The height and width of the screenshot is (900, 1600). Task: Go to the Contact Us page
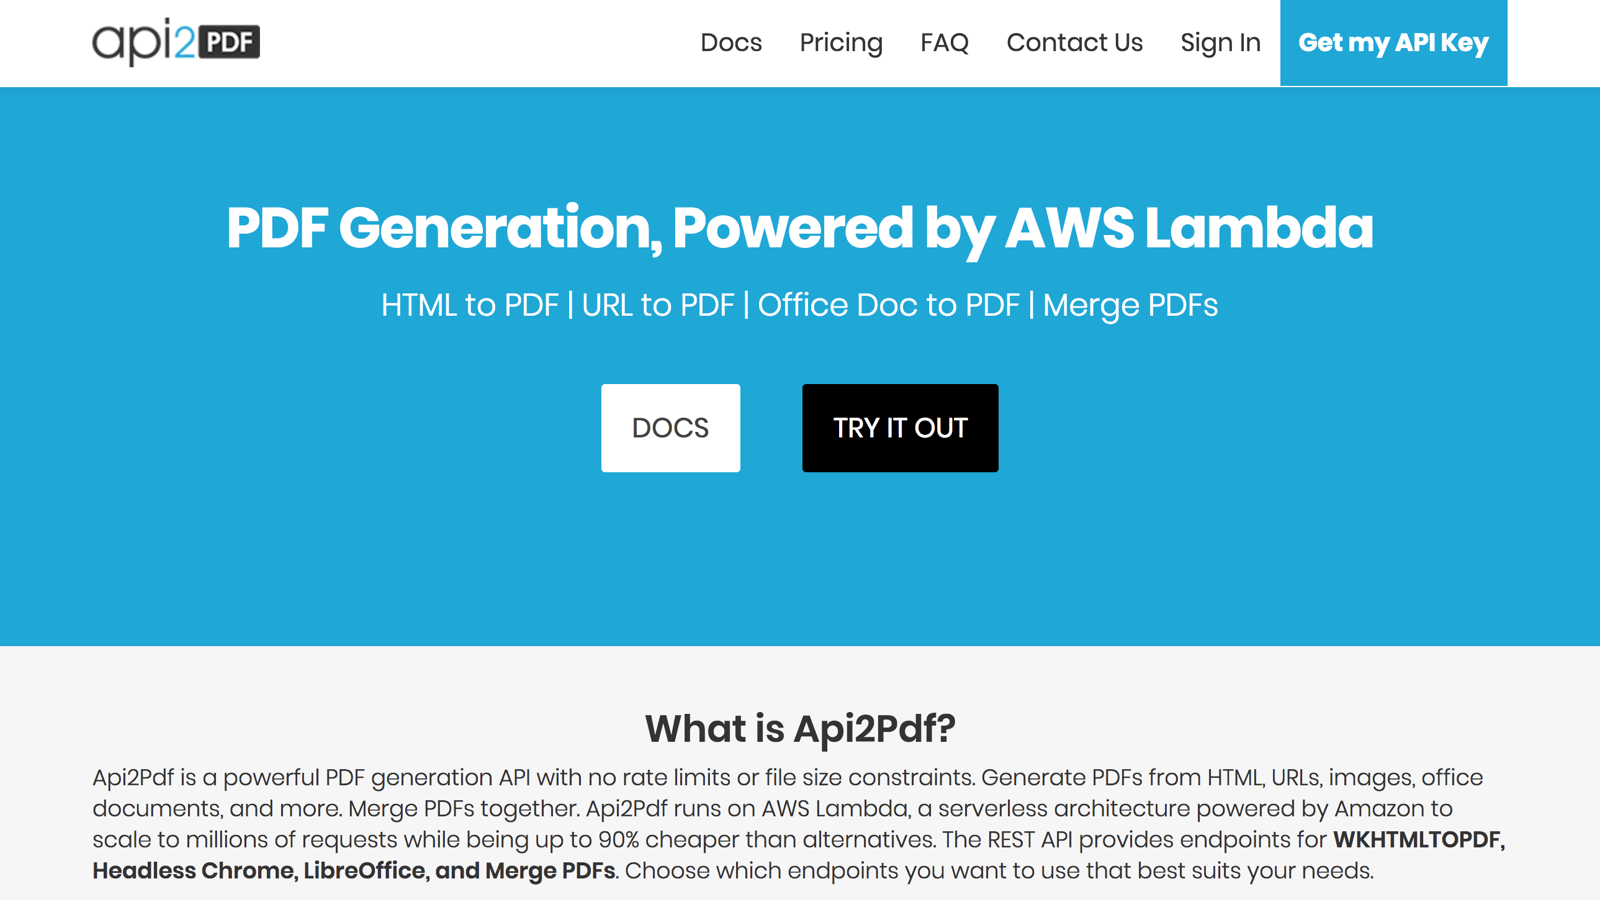click(x=1074, y=43)
